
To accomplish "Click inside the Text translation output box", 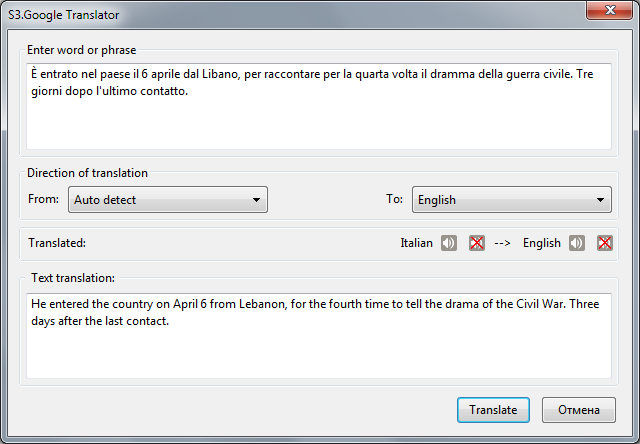I will [319, 336].
